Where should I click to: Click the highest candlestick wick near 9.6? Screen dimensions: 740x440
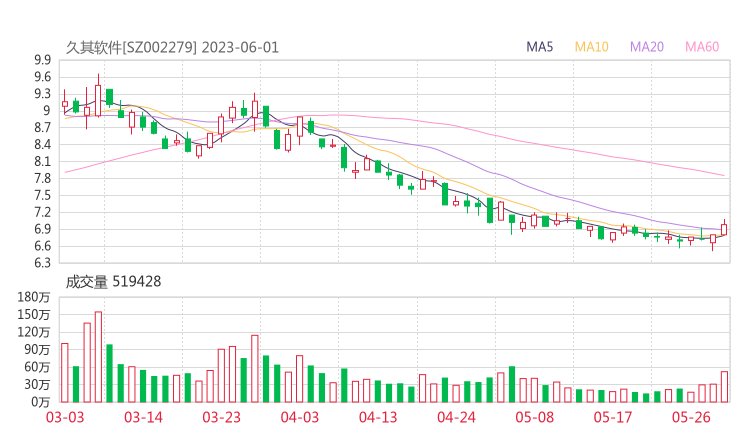click(x=98, y=95)
